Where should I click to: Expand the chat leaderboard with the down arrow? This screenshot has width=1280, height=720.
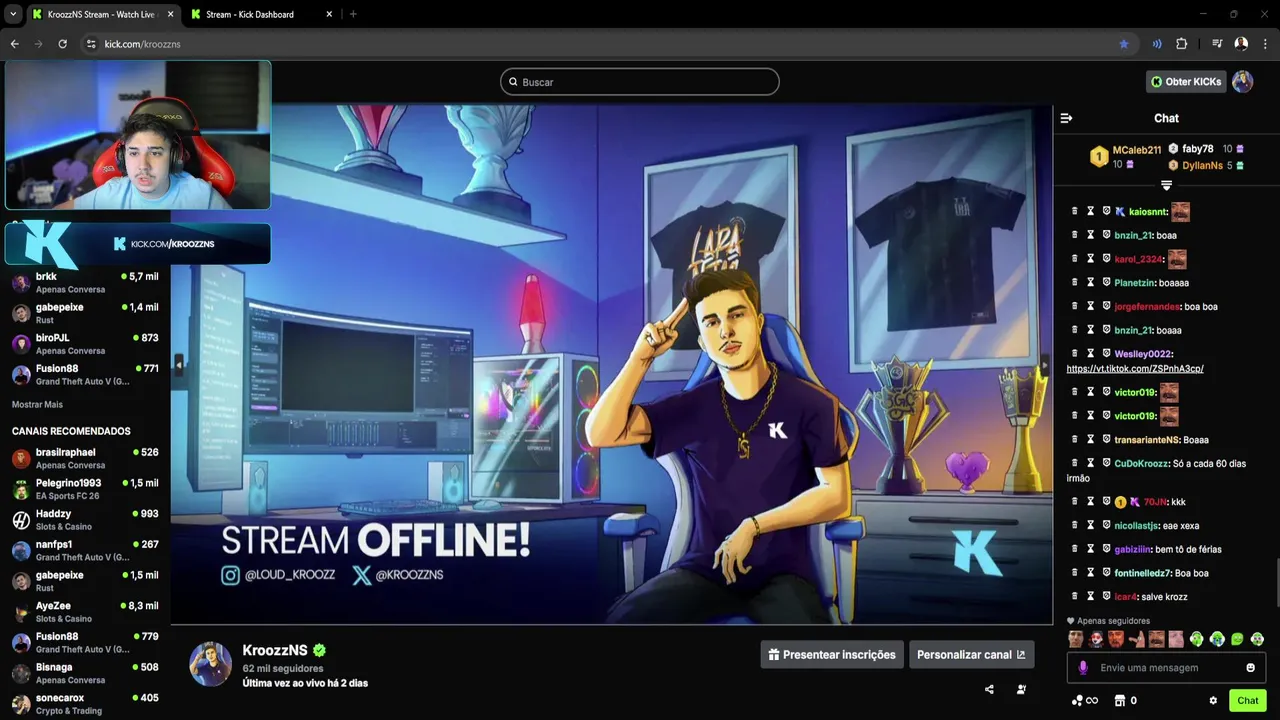pyautogui.click(x=1166, y=185)
